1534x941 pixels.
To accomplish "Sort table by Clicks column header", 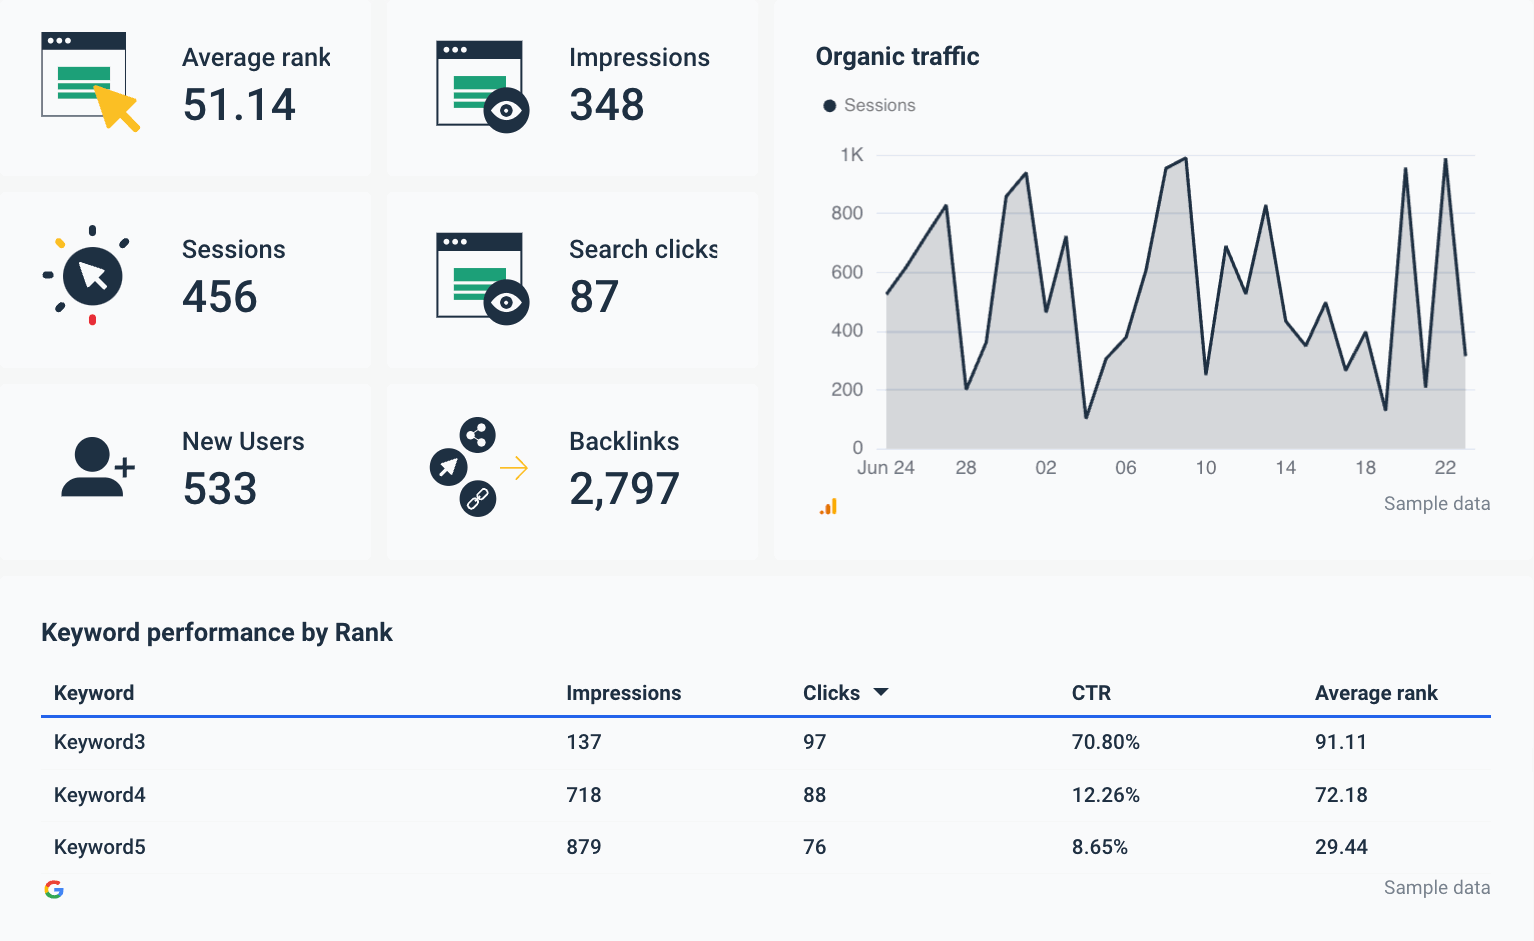I will tap(831, 693).
